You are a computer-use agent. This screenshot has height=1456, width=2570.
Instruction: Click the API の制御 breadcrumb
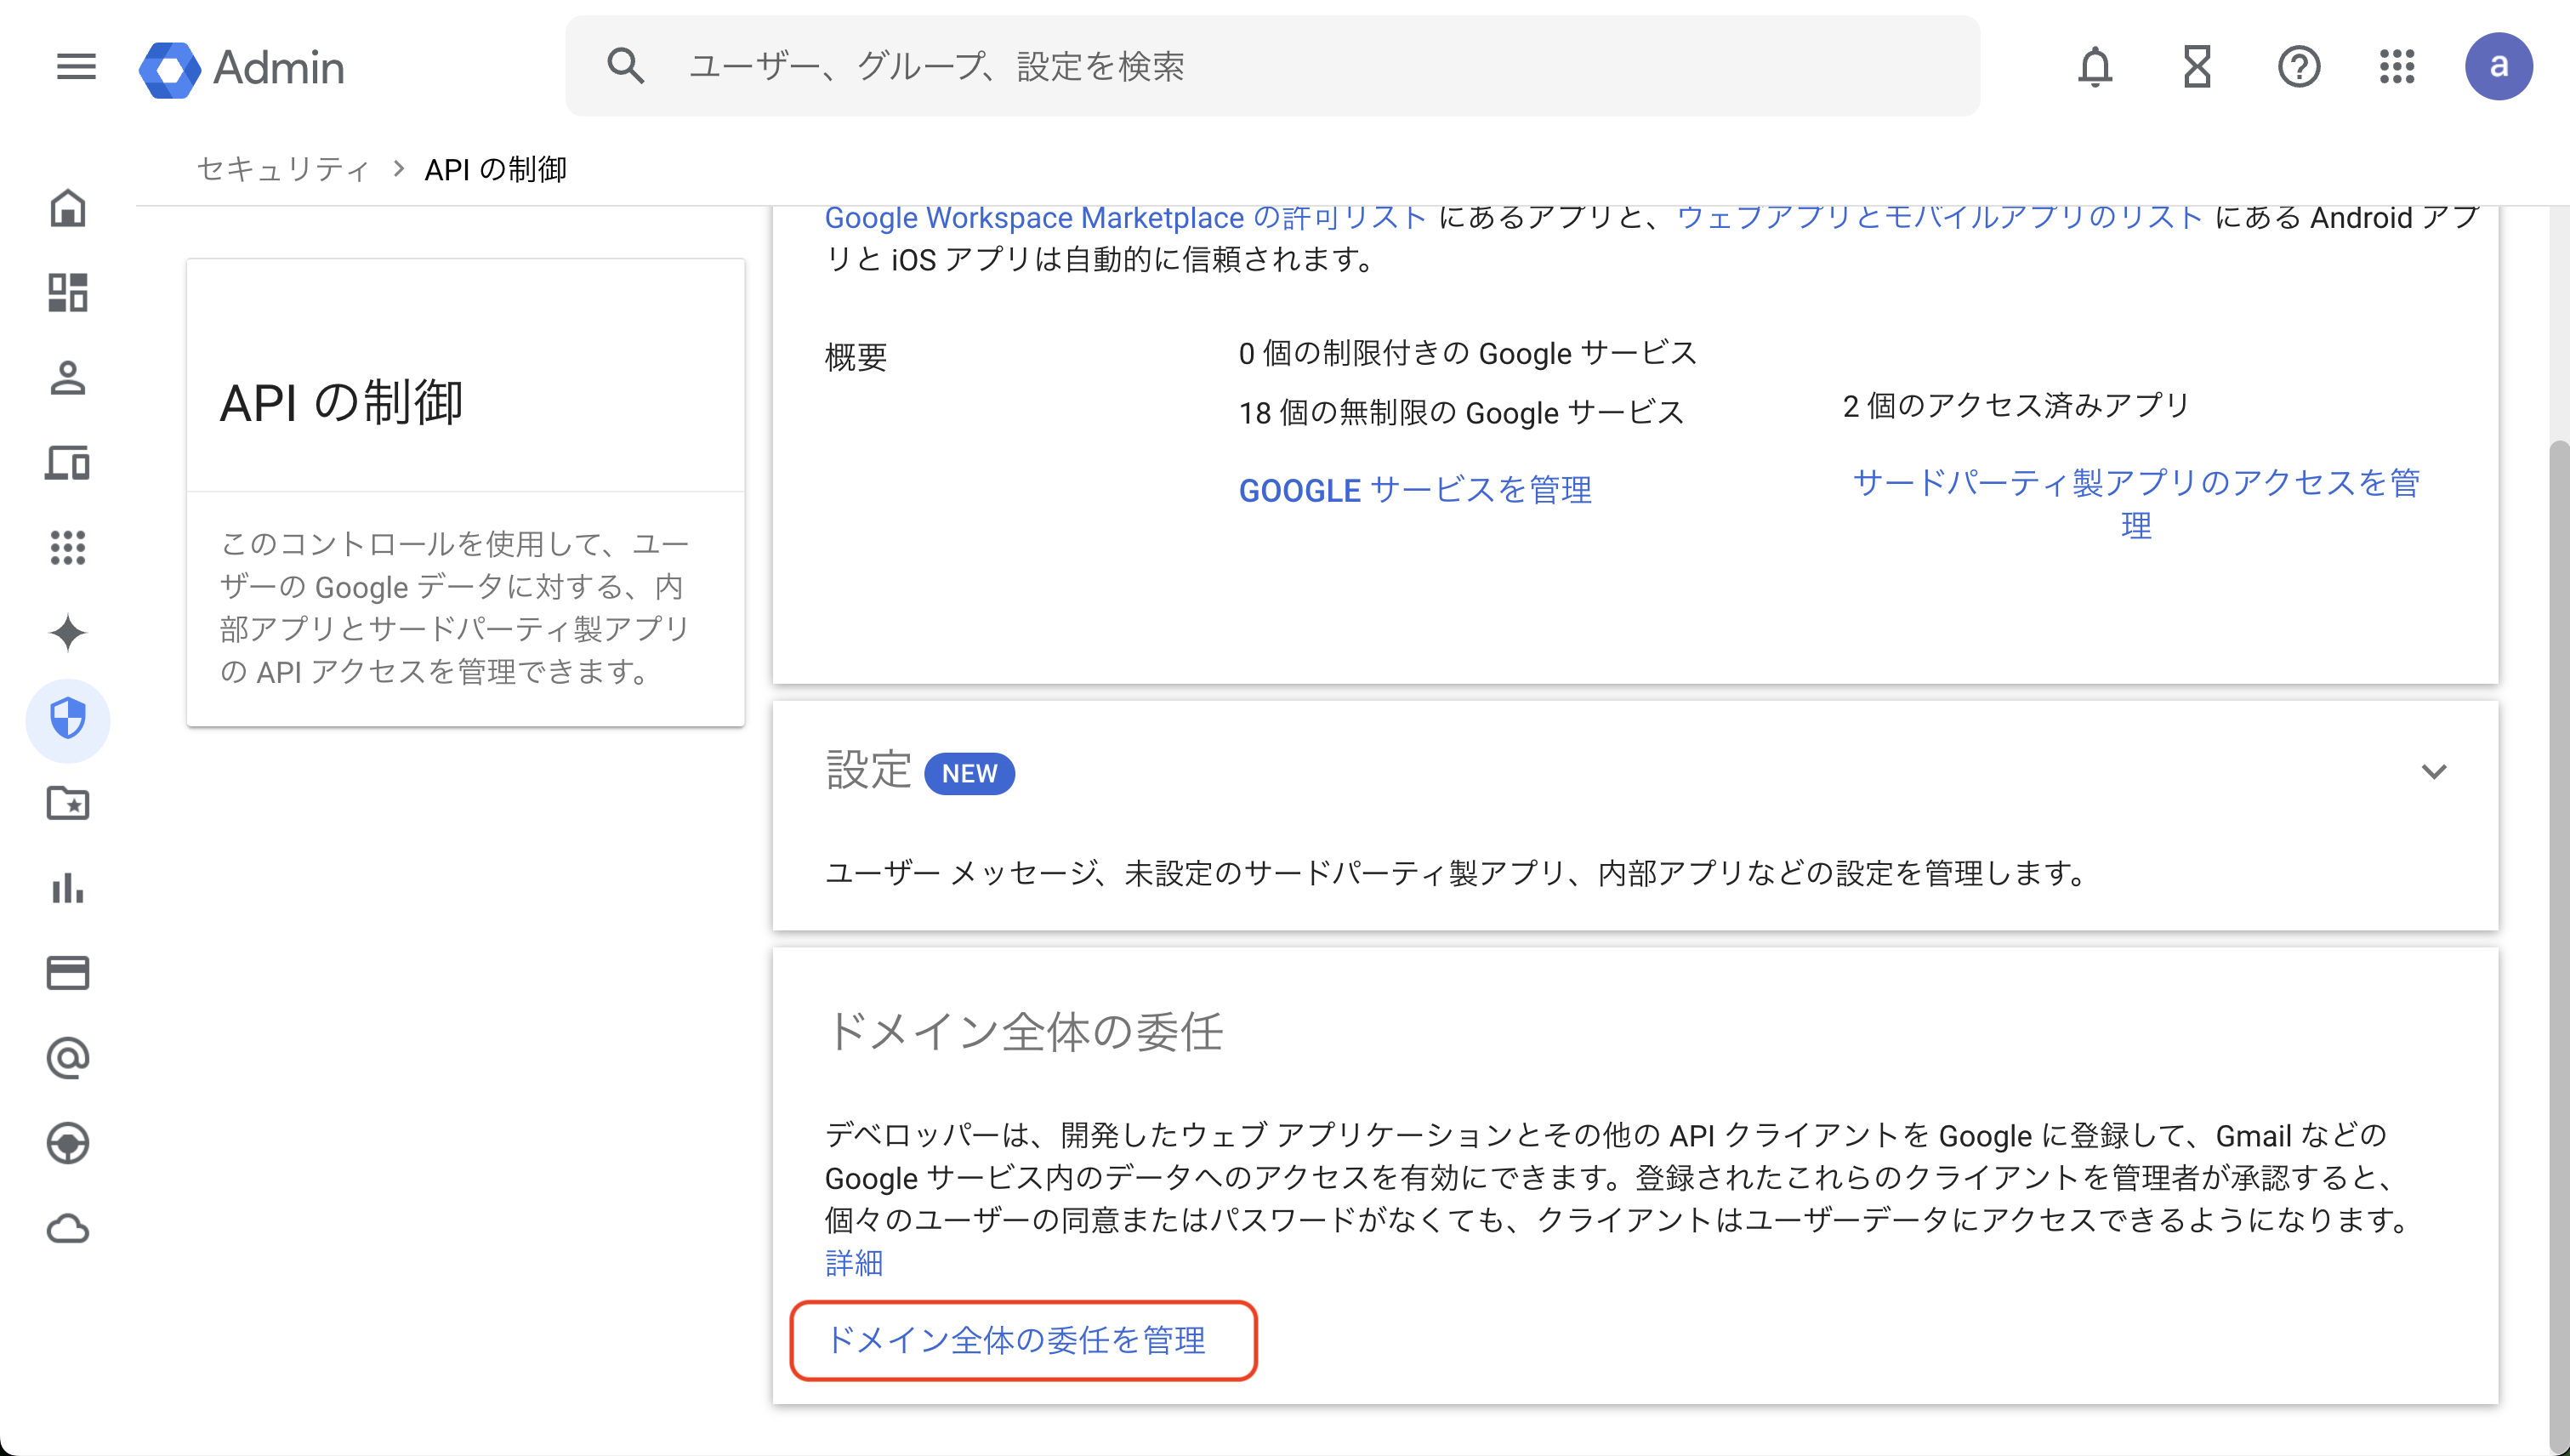coord(496,169)
